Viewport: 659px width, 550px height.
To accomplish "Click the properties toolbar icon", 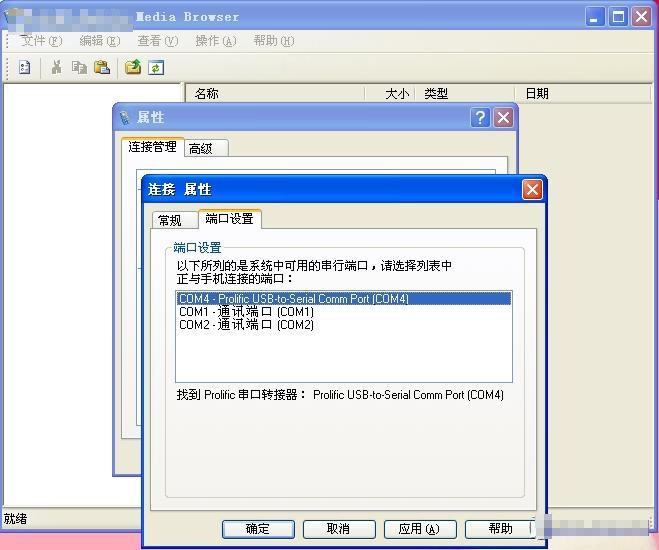I will pyautogui.click(x=24, y=67).
